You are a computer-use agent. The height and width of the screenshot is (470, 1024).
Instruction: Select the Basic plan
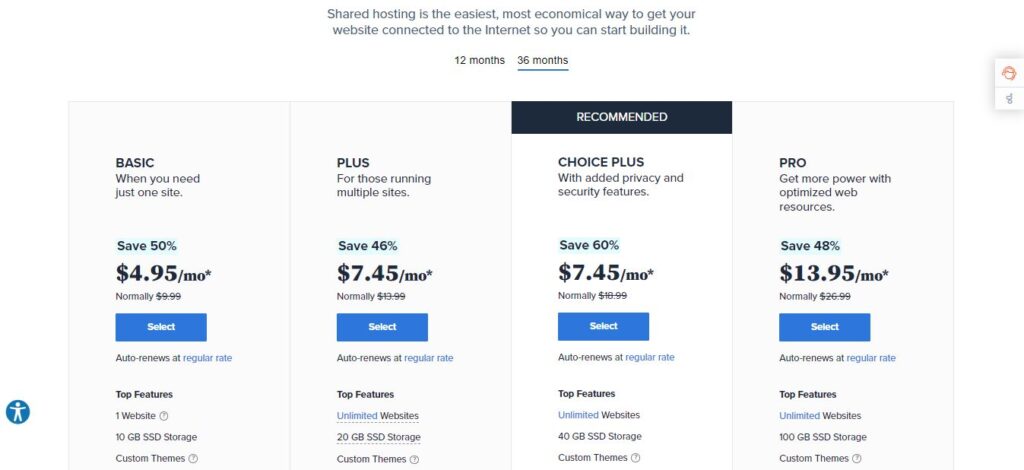(161, 327)
